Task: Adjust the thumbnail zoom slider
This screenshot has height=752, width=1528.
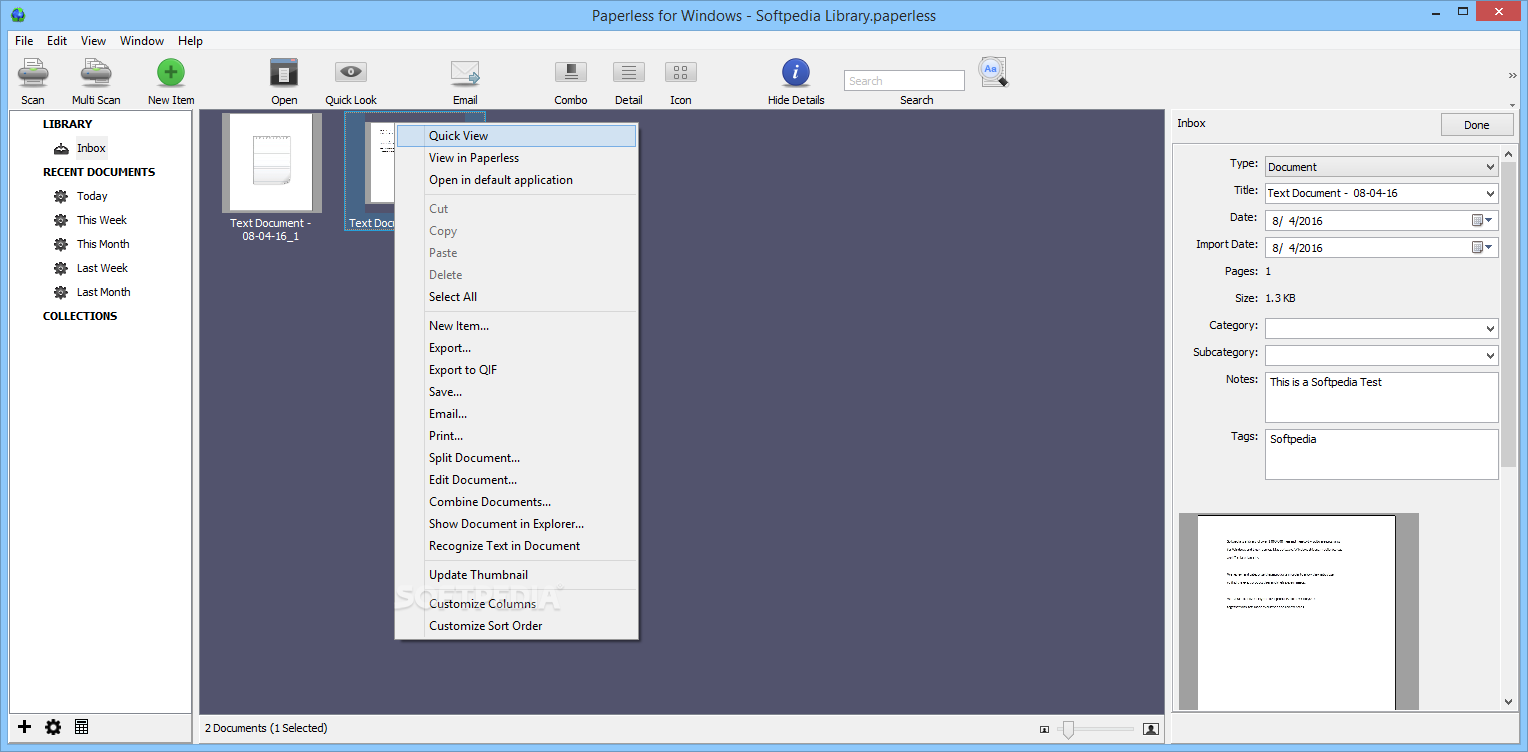Action: point(1068,729)
